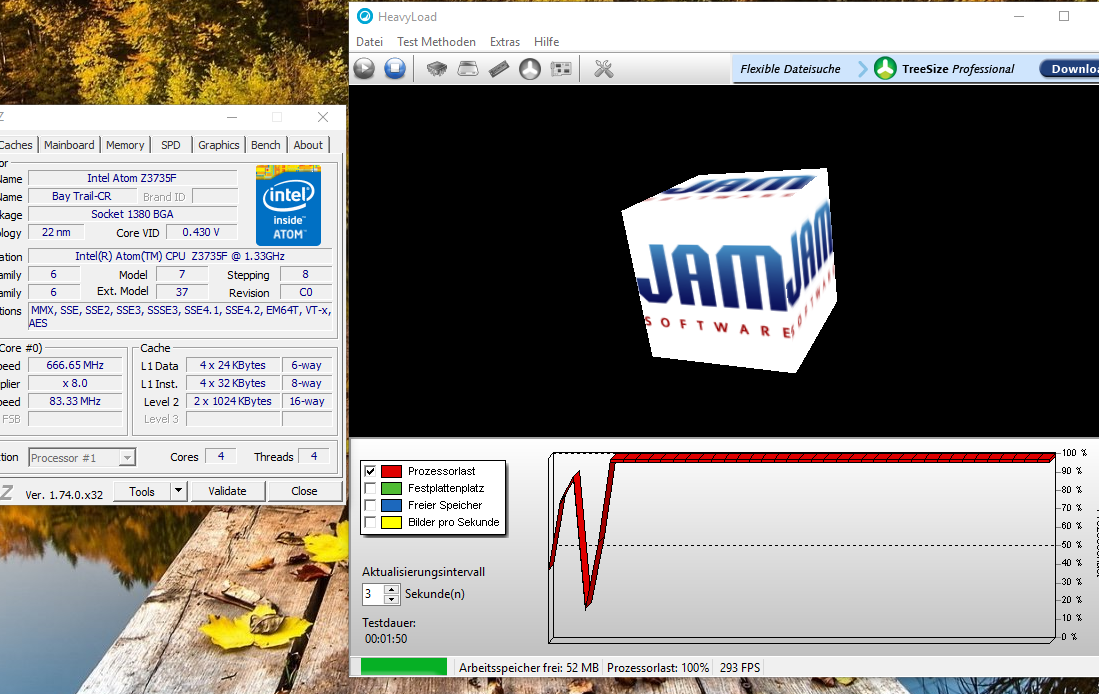Click the Download button in the banner
Screen dimensions: 1099x694
click(x=1070, y=69)
